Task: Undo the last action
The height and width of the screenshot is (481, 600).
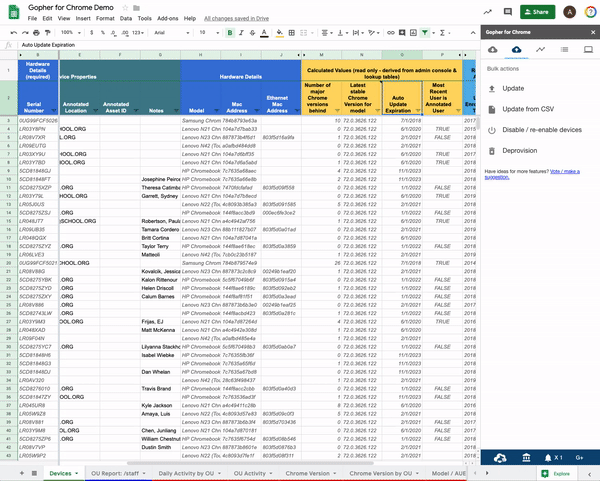Action: [x=14, y=33]
